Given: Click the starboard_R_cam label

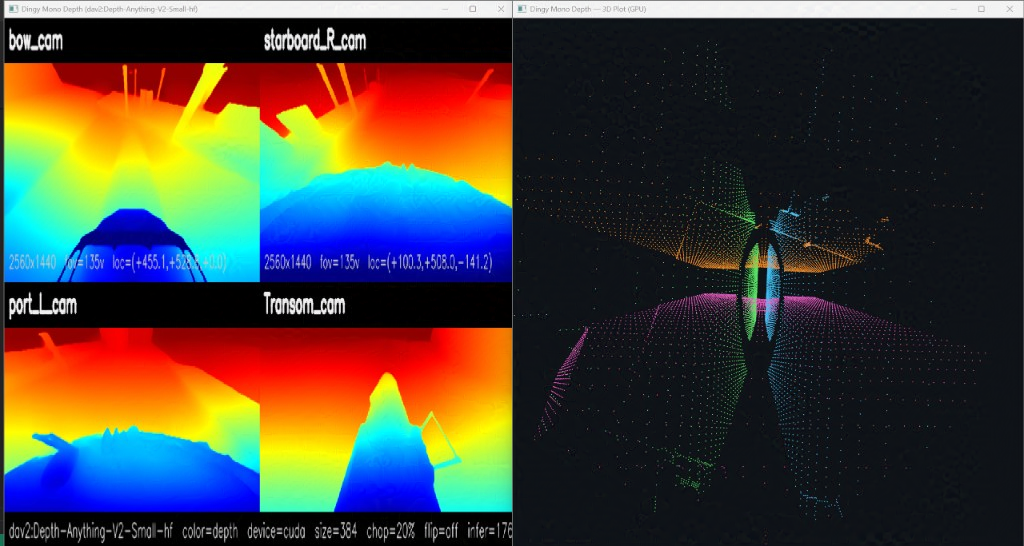Looking at the screenshot, I should tap(315, 41).
